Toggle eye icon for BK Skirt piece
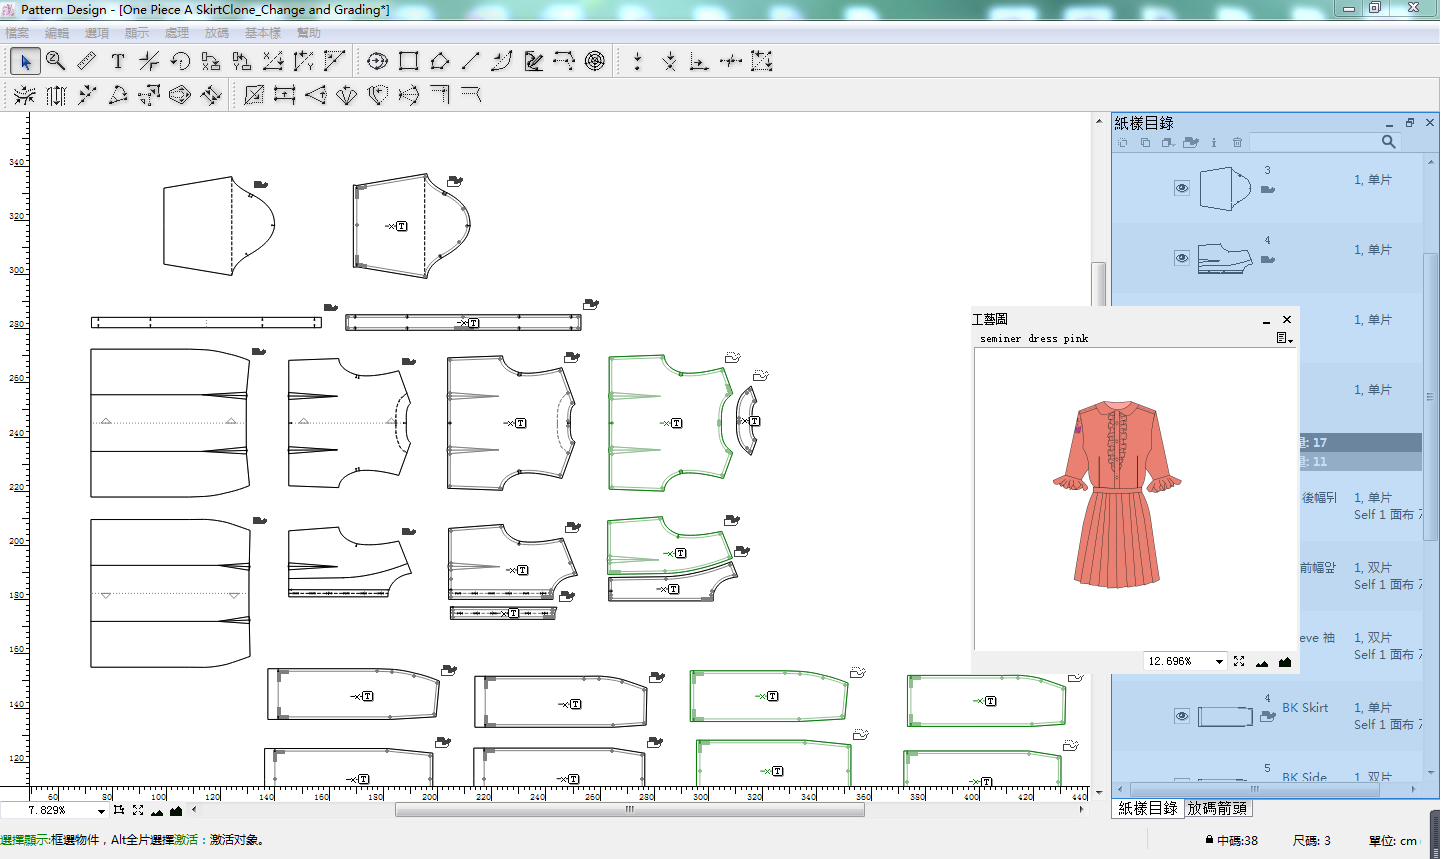 coord(1181,716)
